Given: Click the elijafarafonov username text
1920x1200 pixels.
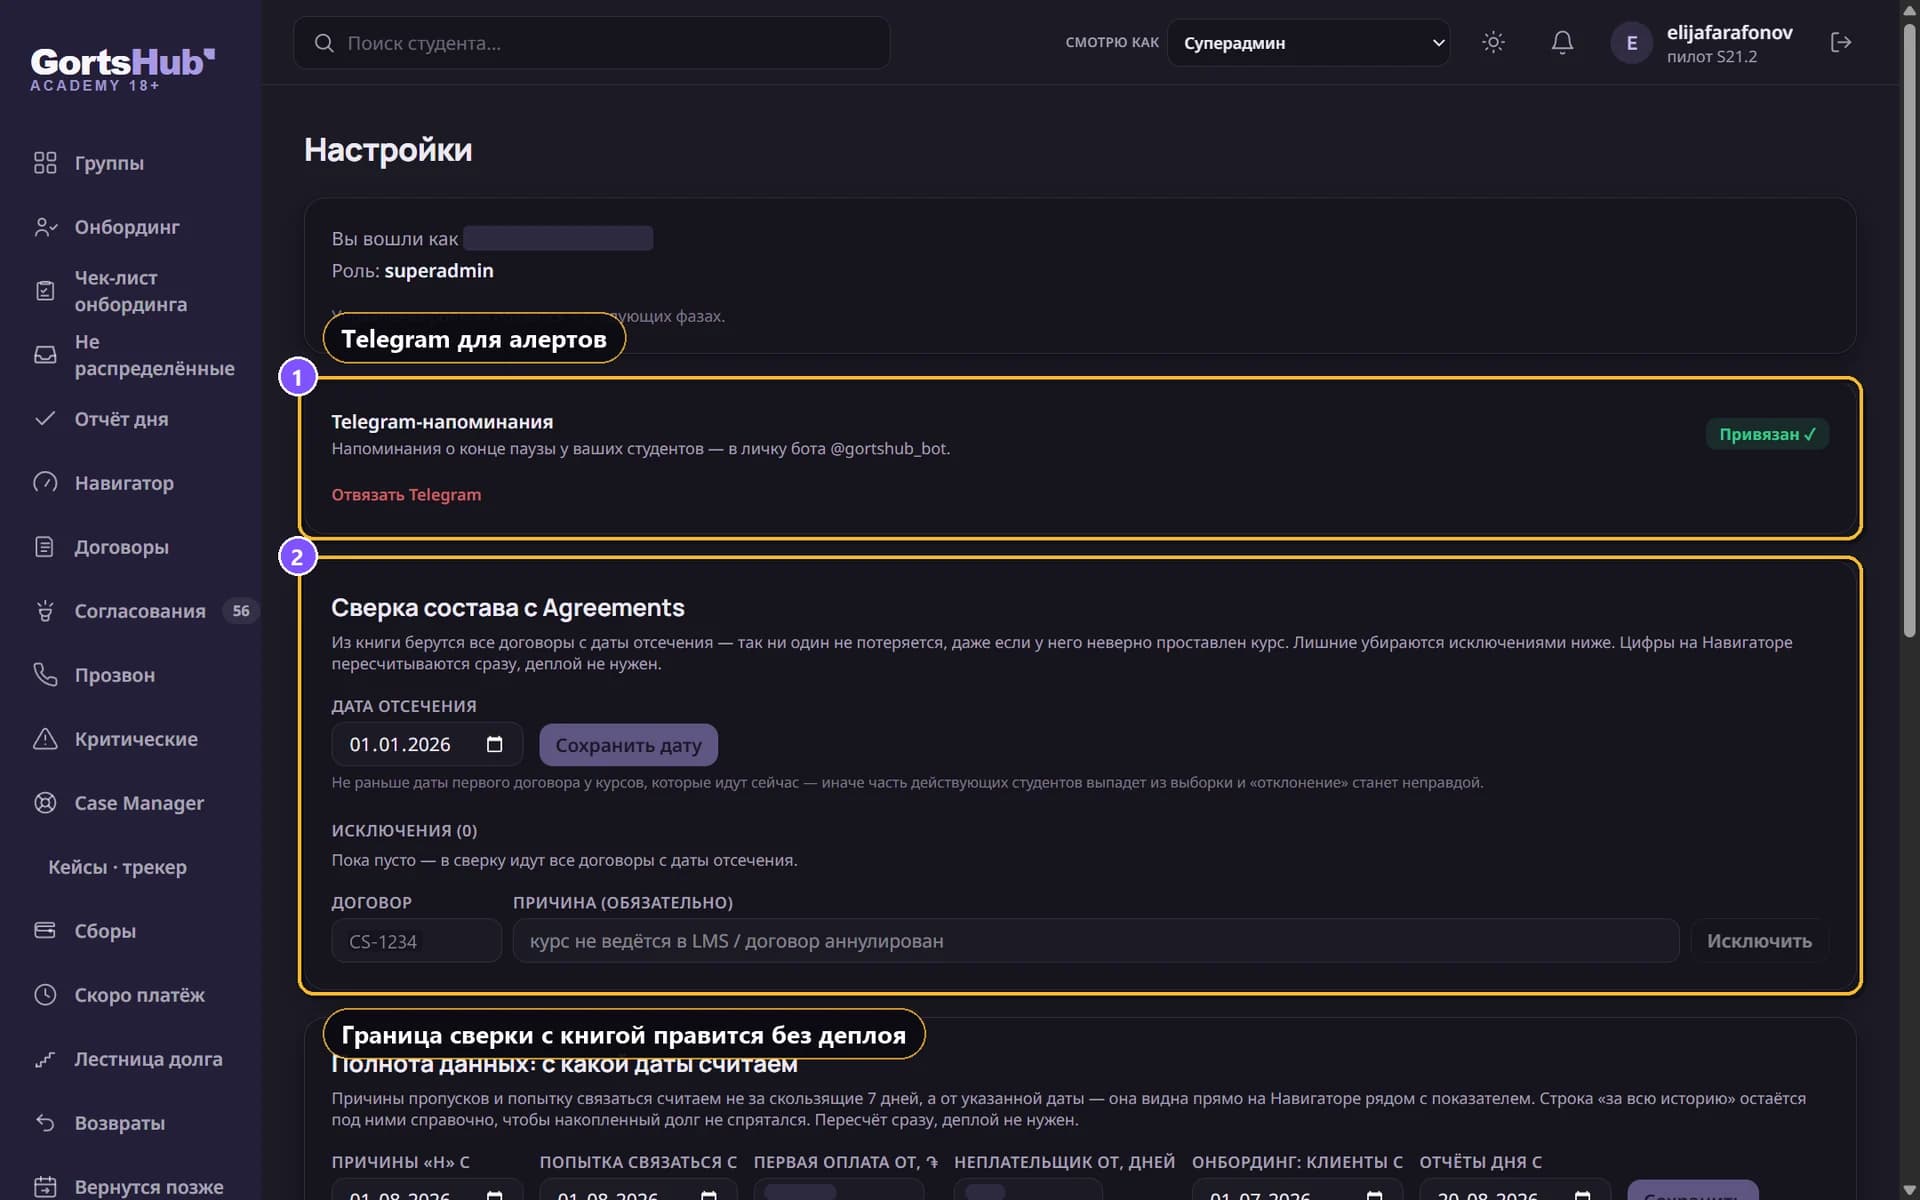Looking at the screenshot, I should (x=1729, y=32).
